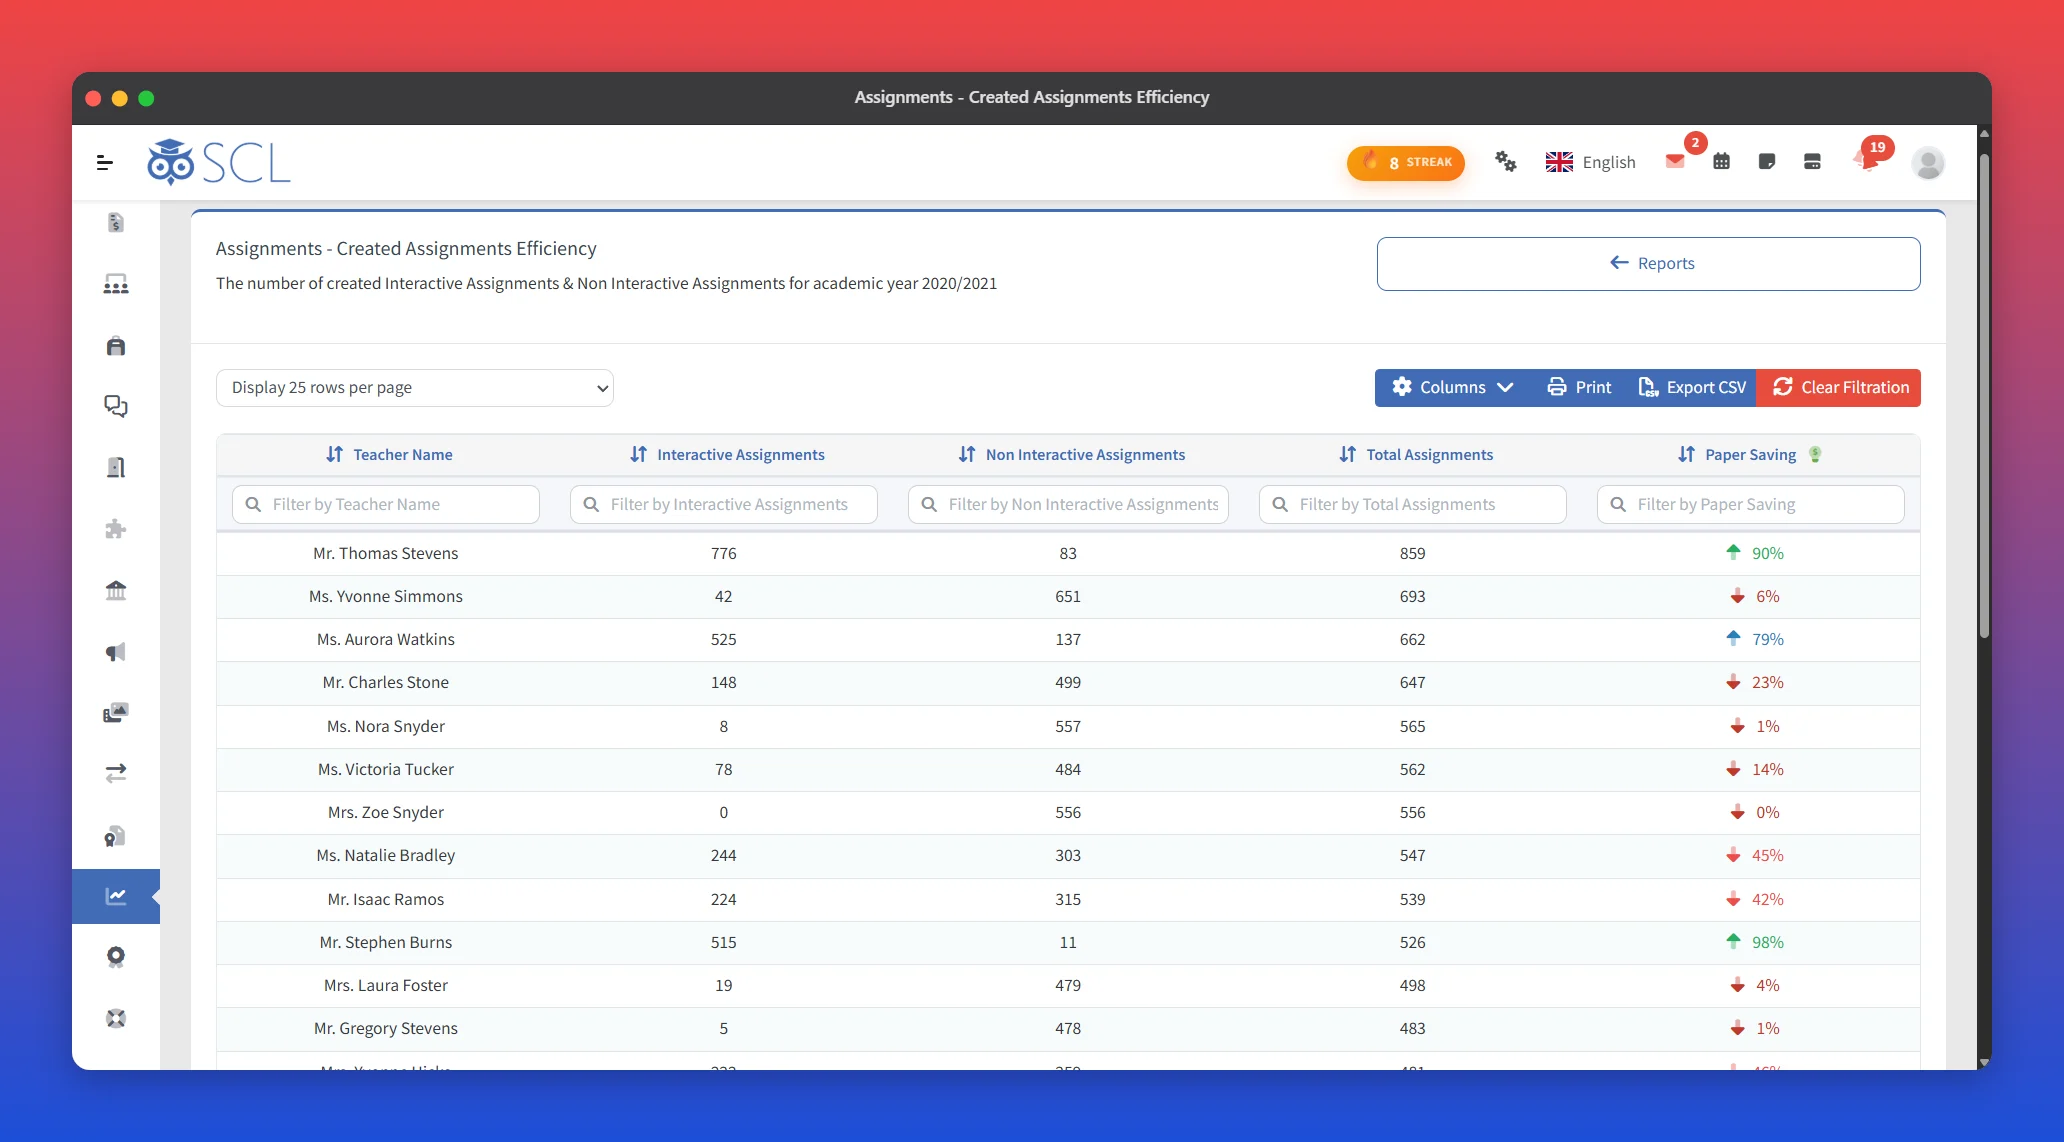Select Mr. Charles Stone name cell
This screenshot has width=2064, height=1142.
coord(386,683)
